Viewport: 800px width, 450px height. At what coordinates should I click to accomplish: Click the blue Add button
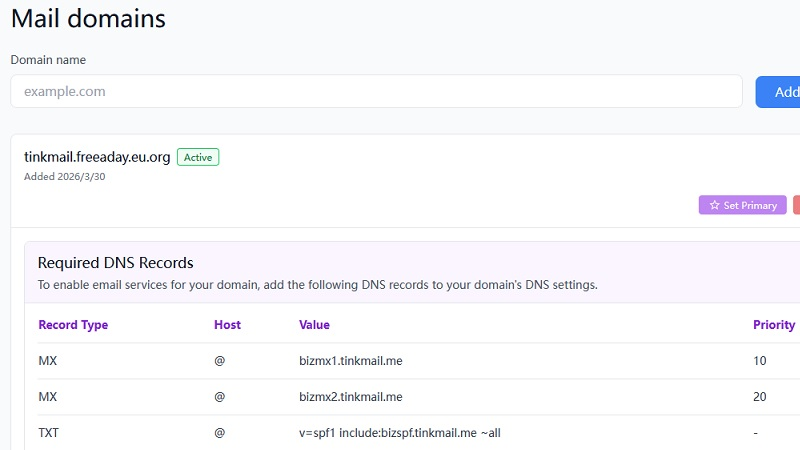click(780, 92)
